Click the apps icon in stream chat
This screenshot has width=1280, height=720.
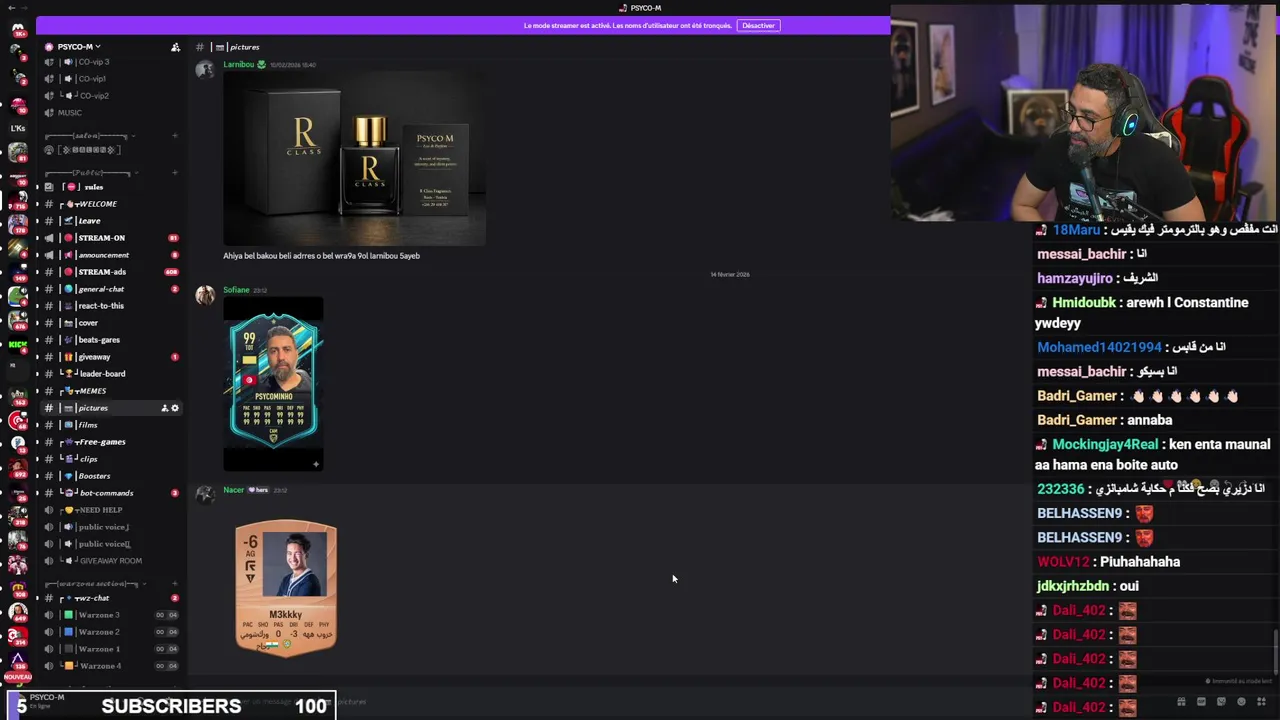click(1261, 702)
